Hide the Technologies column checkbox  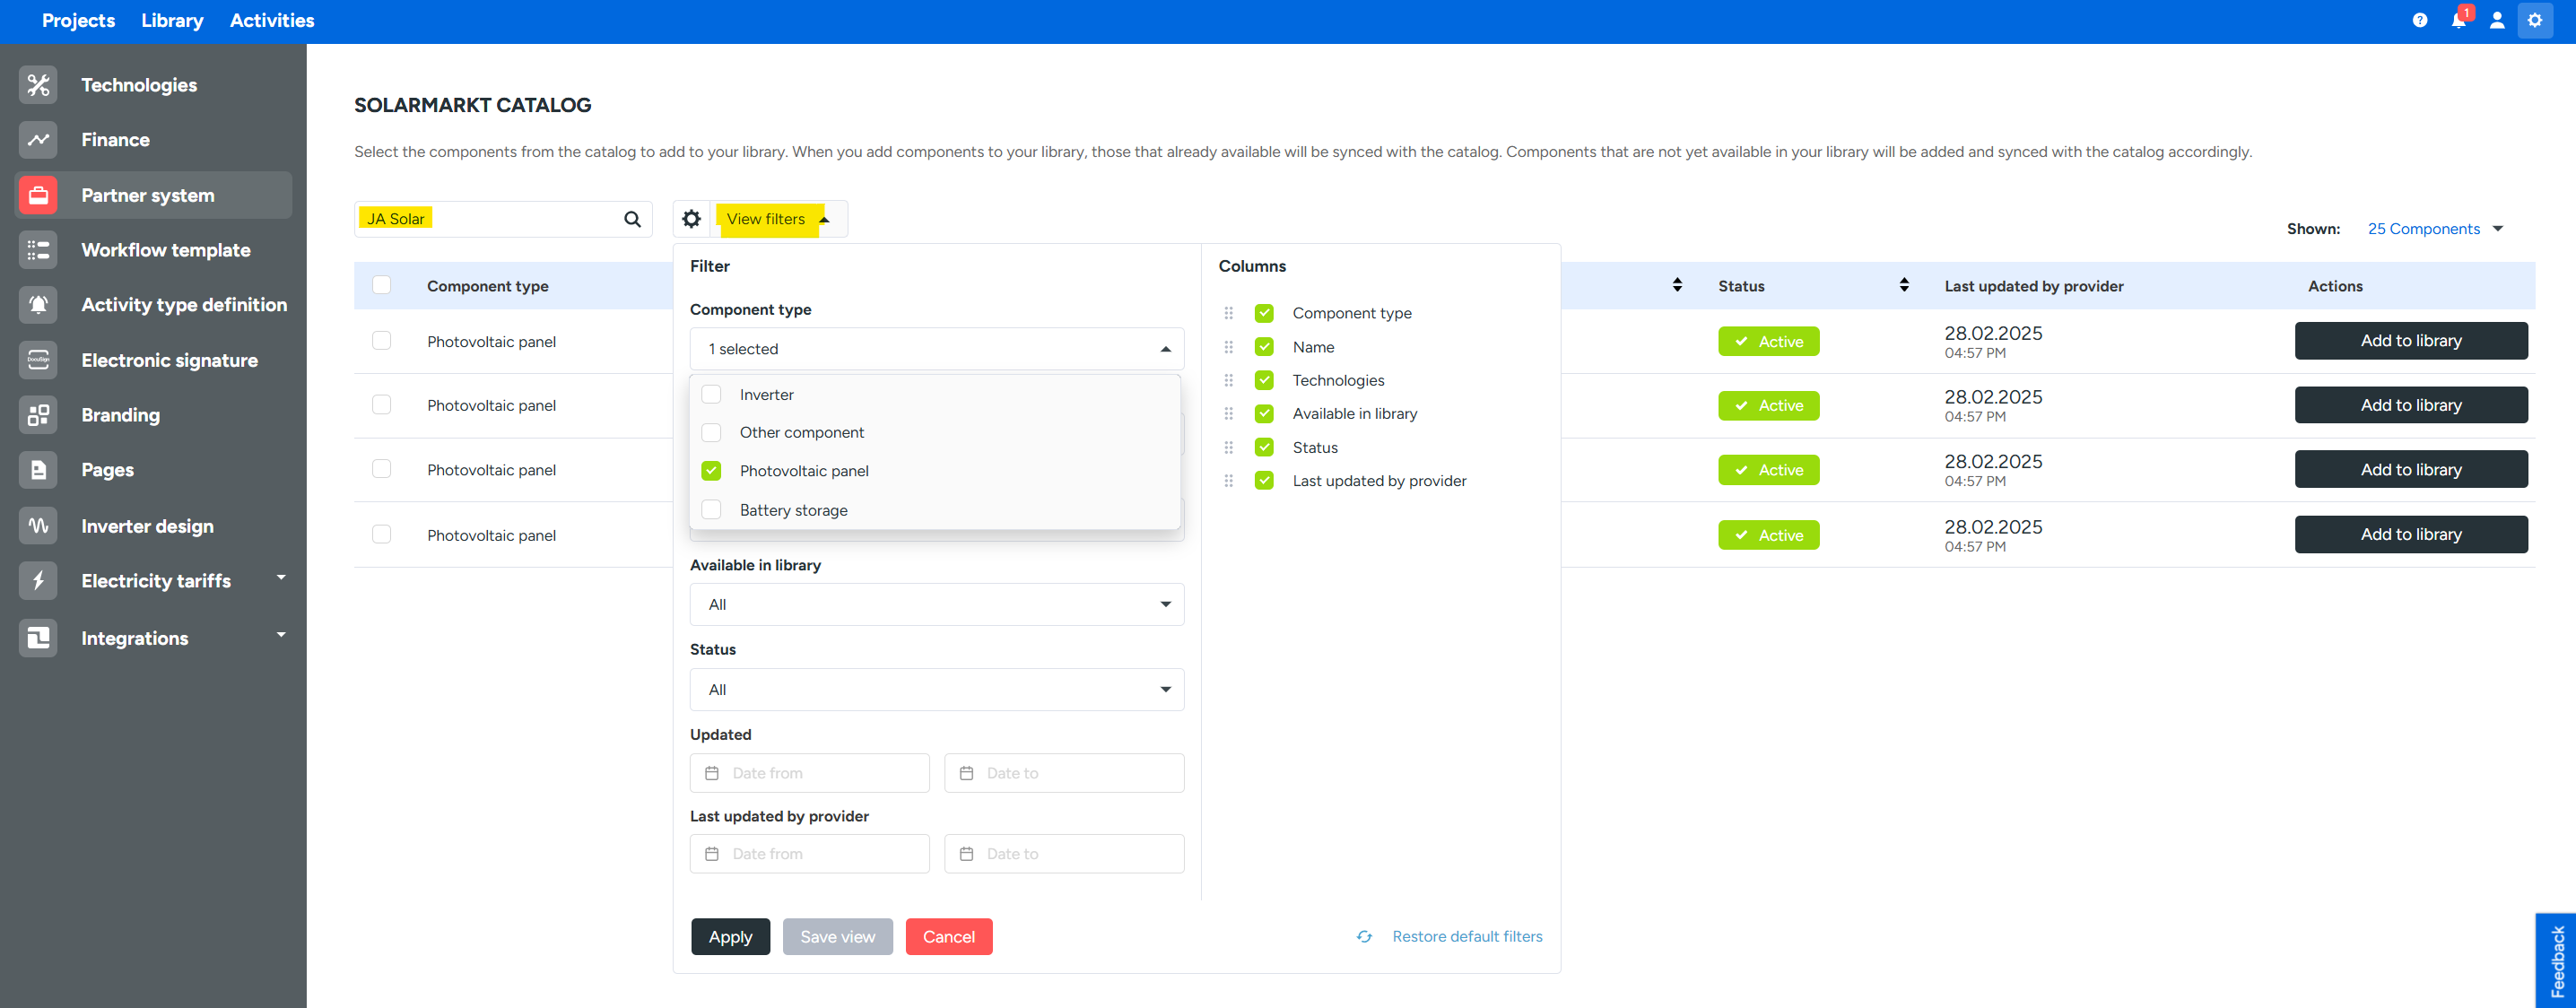[1264, 381]
